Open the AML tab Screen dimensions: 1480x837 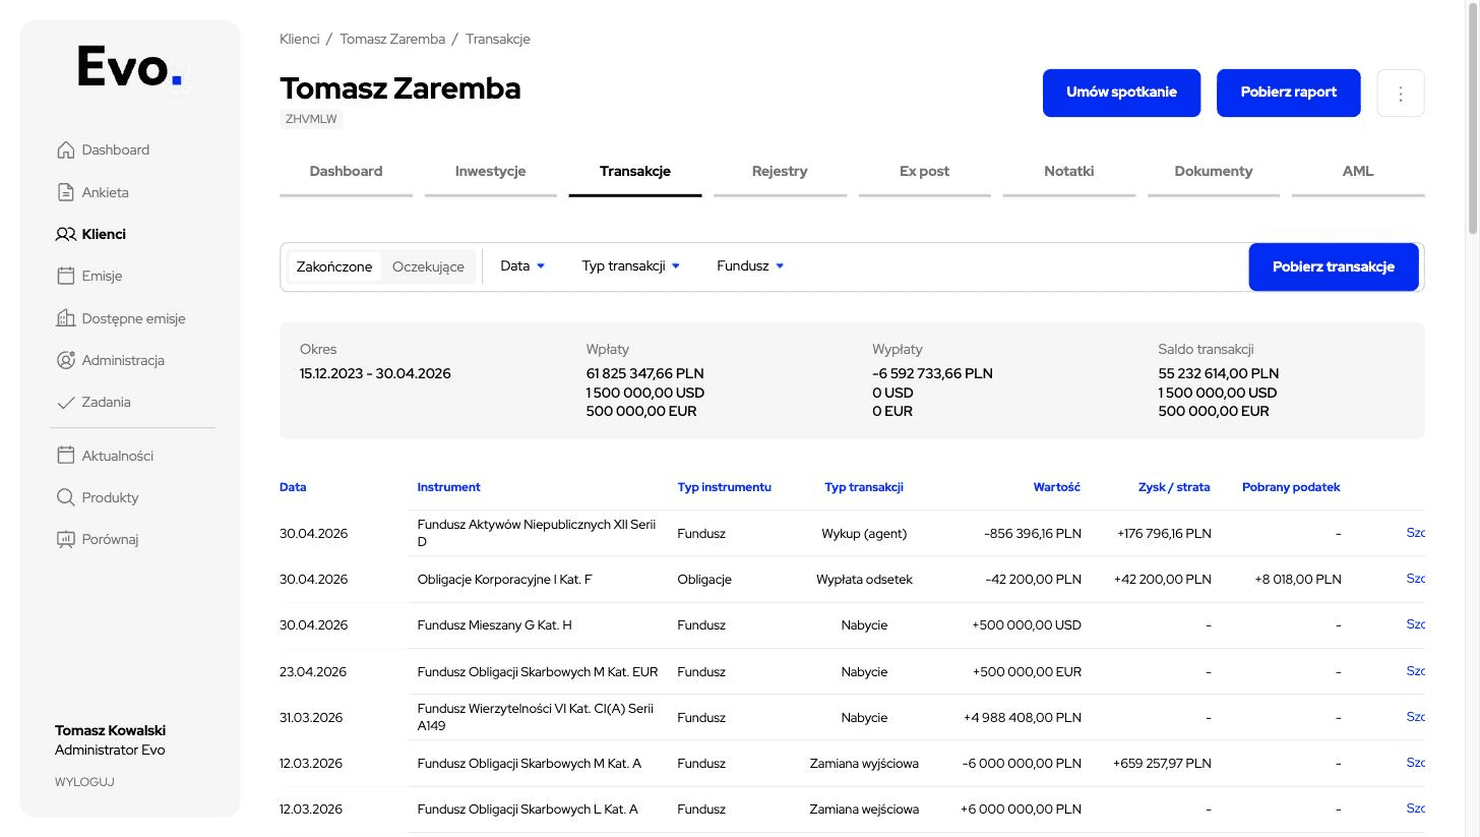click(1358, 172)
